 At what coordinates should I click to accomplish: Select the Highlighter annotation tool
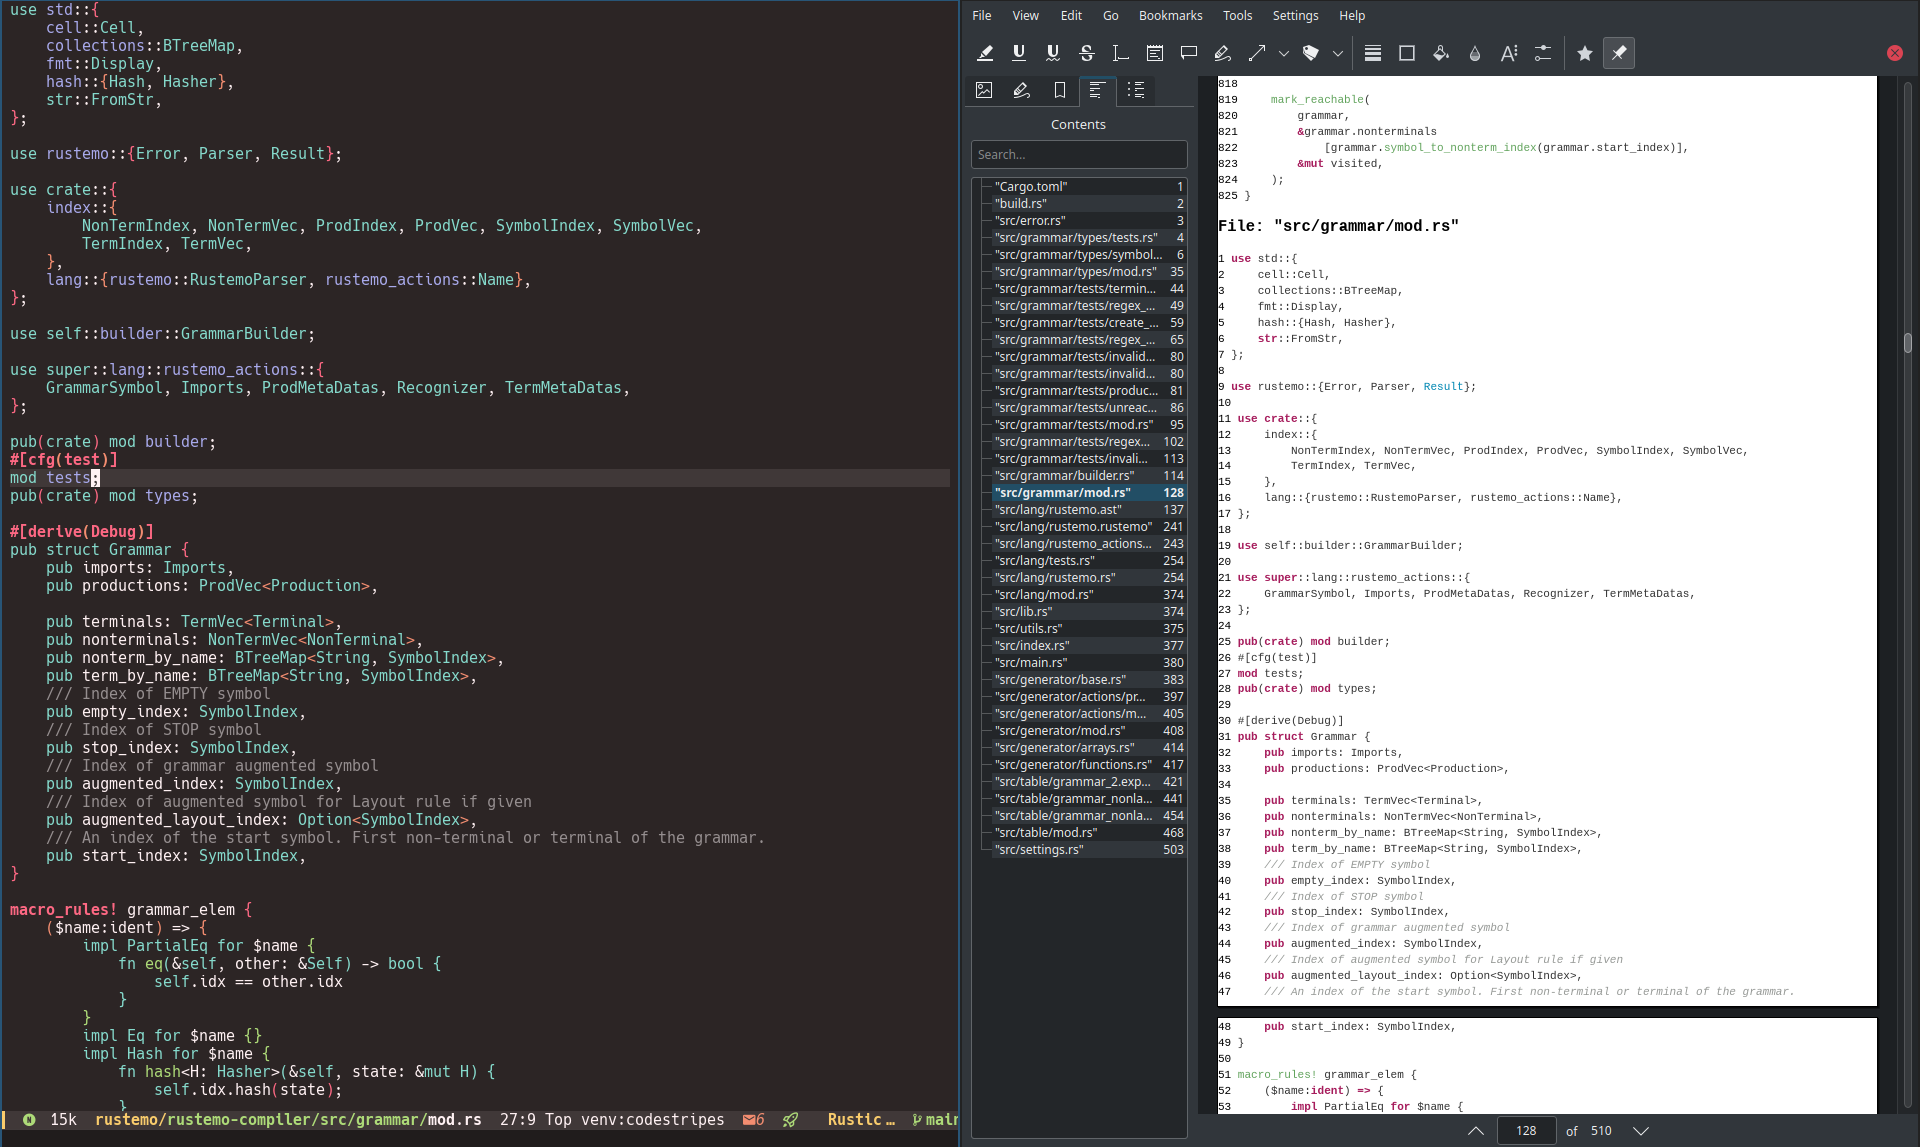(x=985, y=53)
